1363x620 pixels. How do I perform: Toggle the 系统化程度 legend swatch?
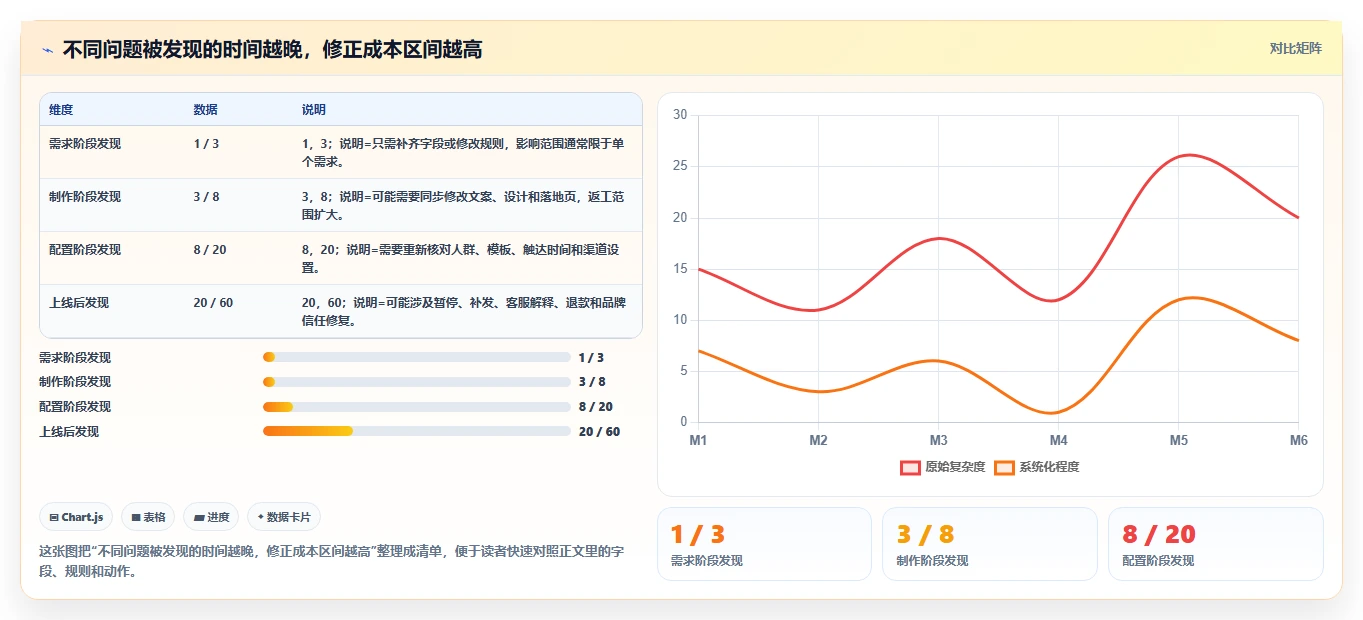coord(1004,467)
